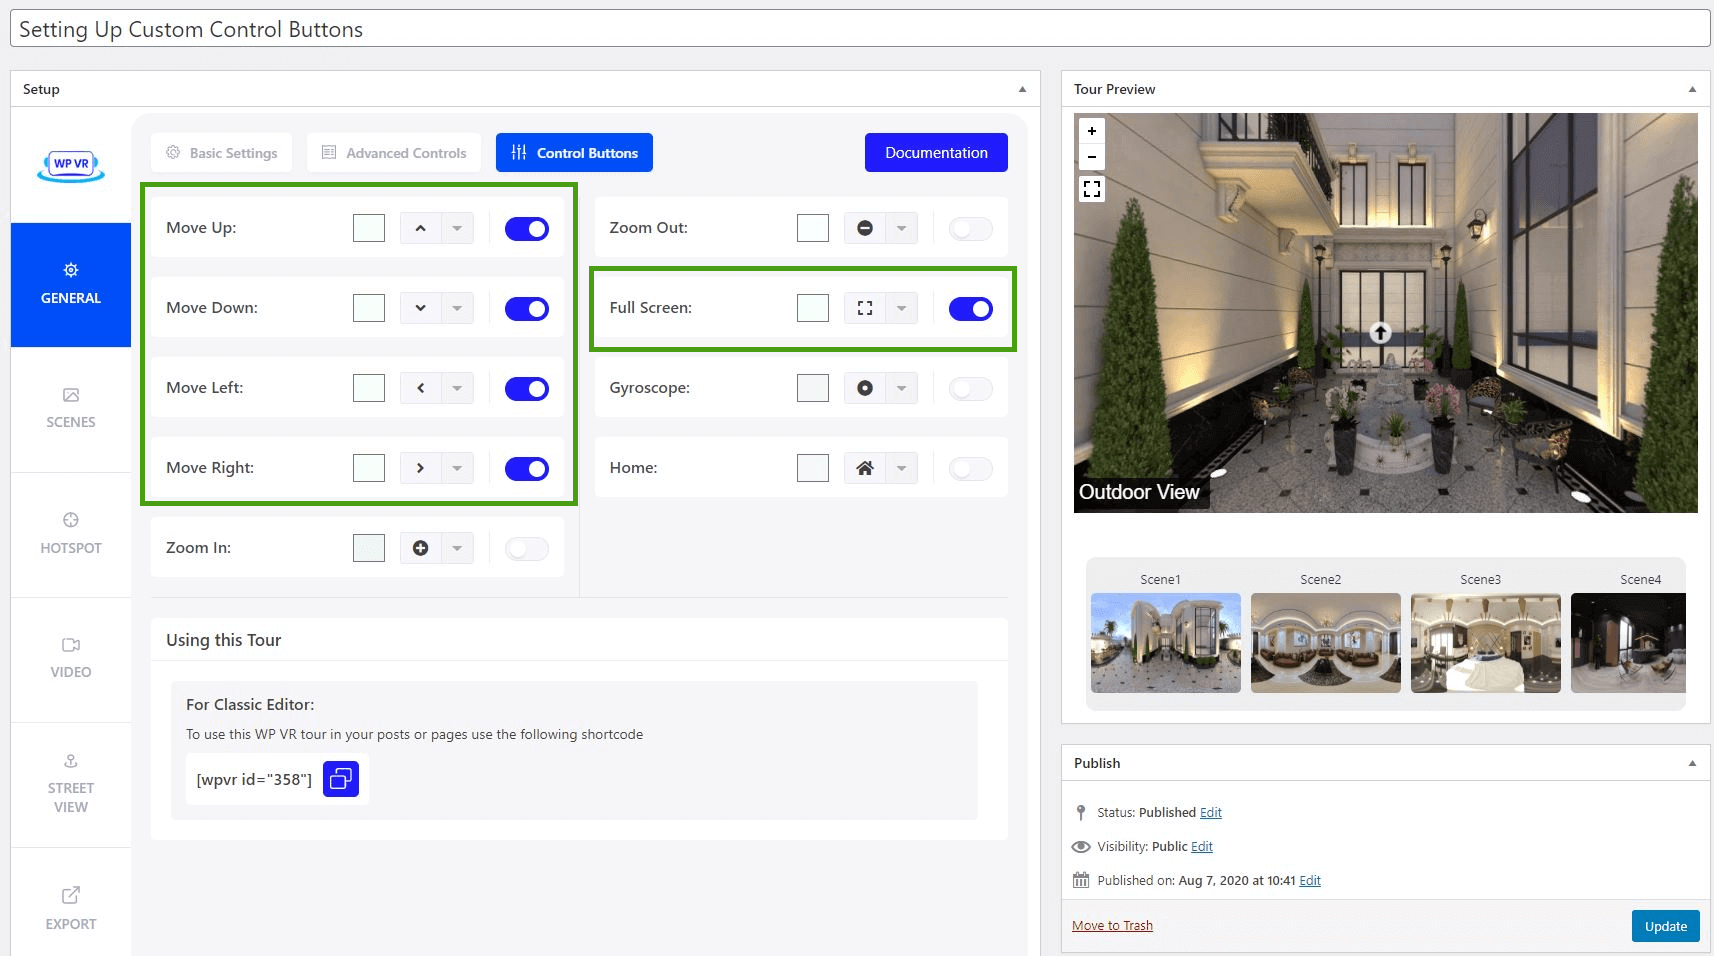
Task: Toggle the Move Right control switch
Action: click(x=527, y=469)
